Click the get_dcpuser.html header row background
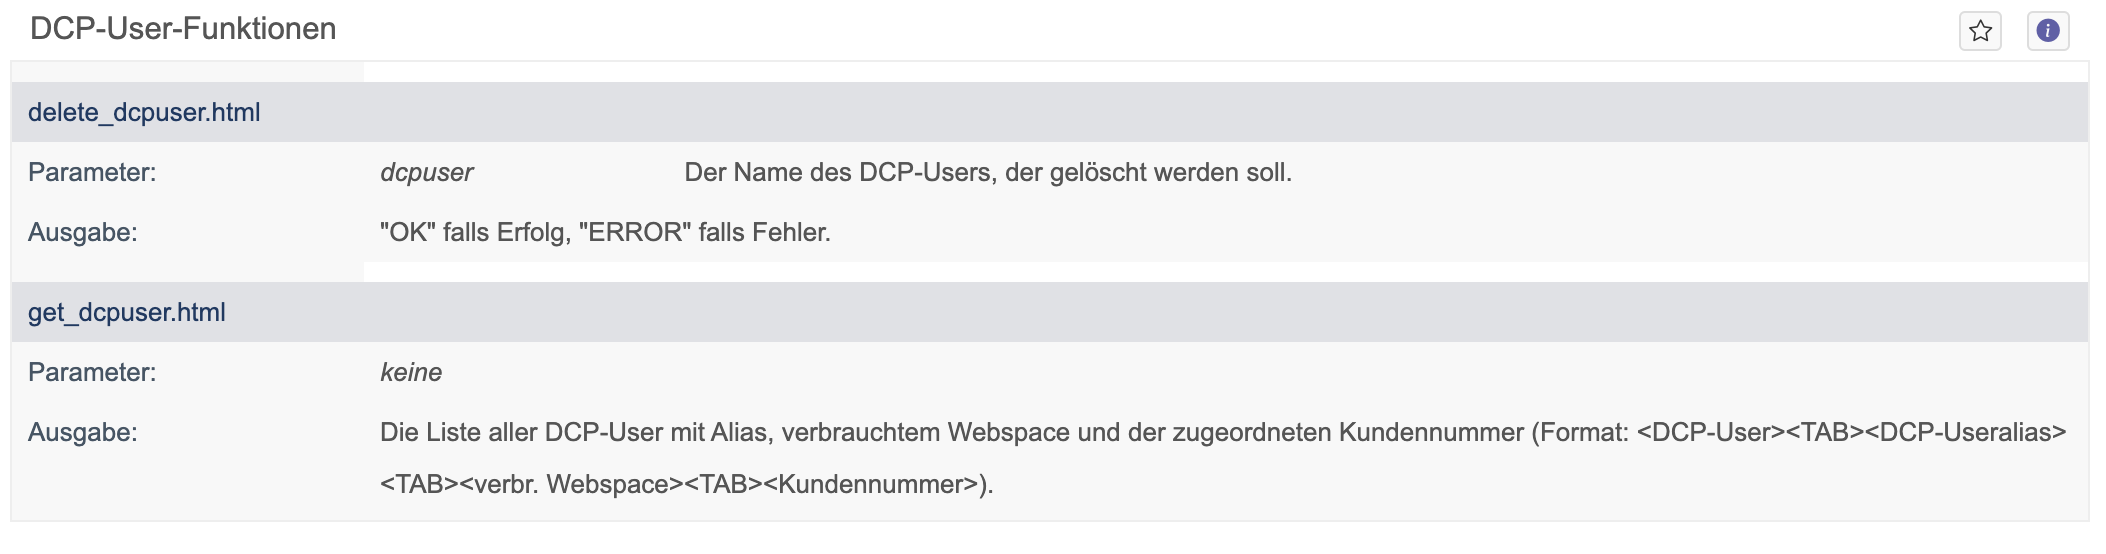2106x554 pixels. pyautogui.click(x=1050, y=312)
